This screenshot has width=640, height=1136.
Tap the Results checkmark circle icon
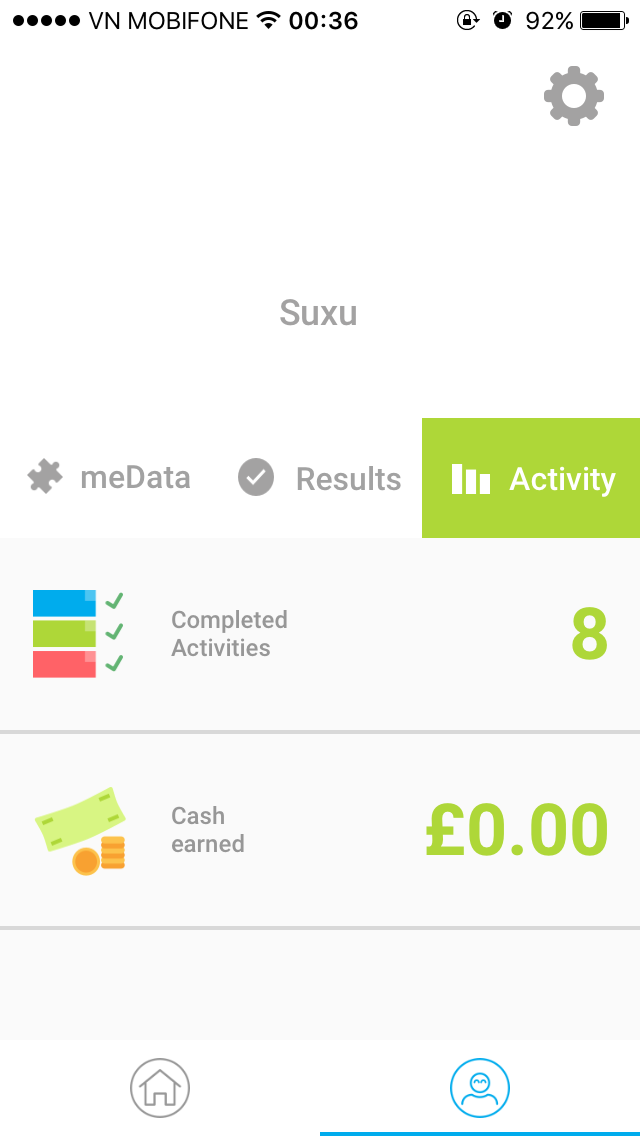pyautogui.click(x=256, y=478)
